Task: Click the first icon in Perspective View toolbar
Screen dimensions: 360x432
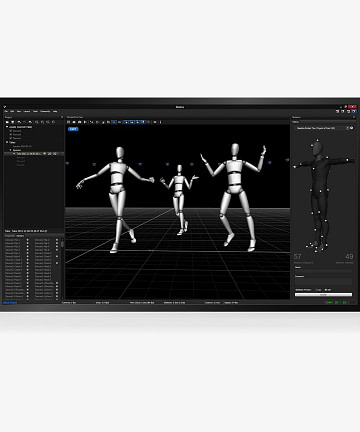Action: [69, 122]
